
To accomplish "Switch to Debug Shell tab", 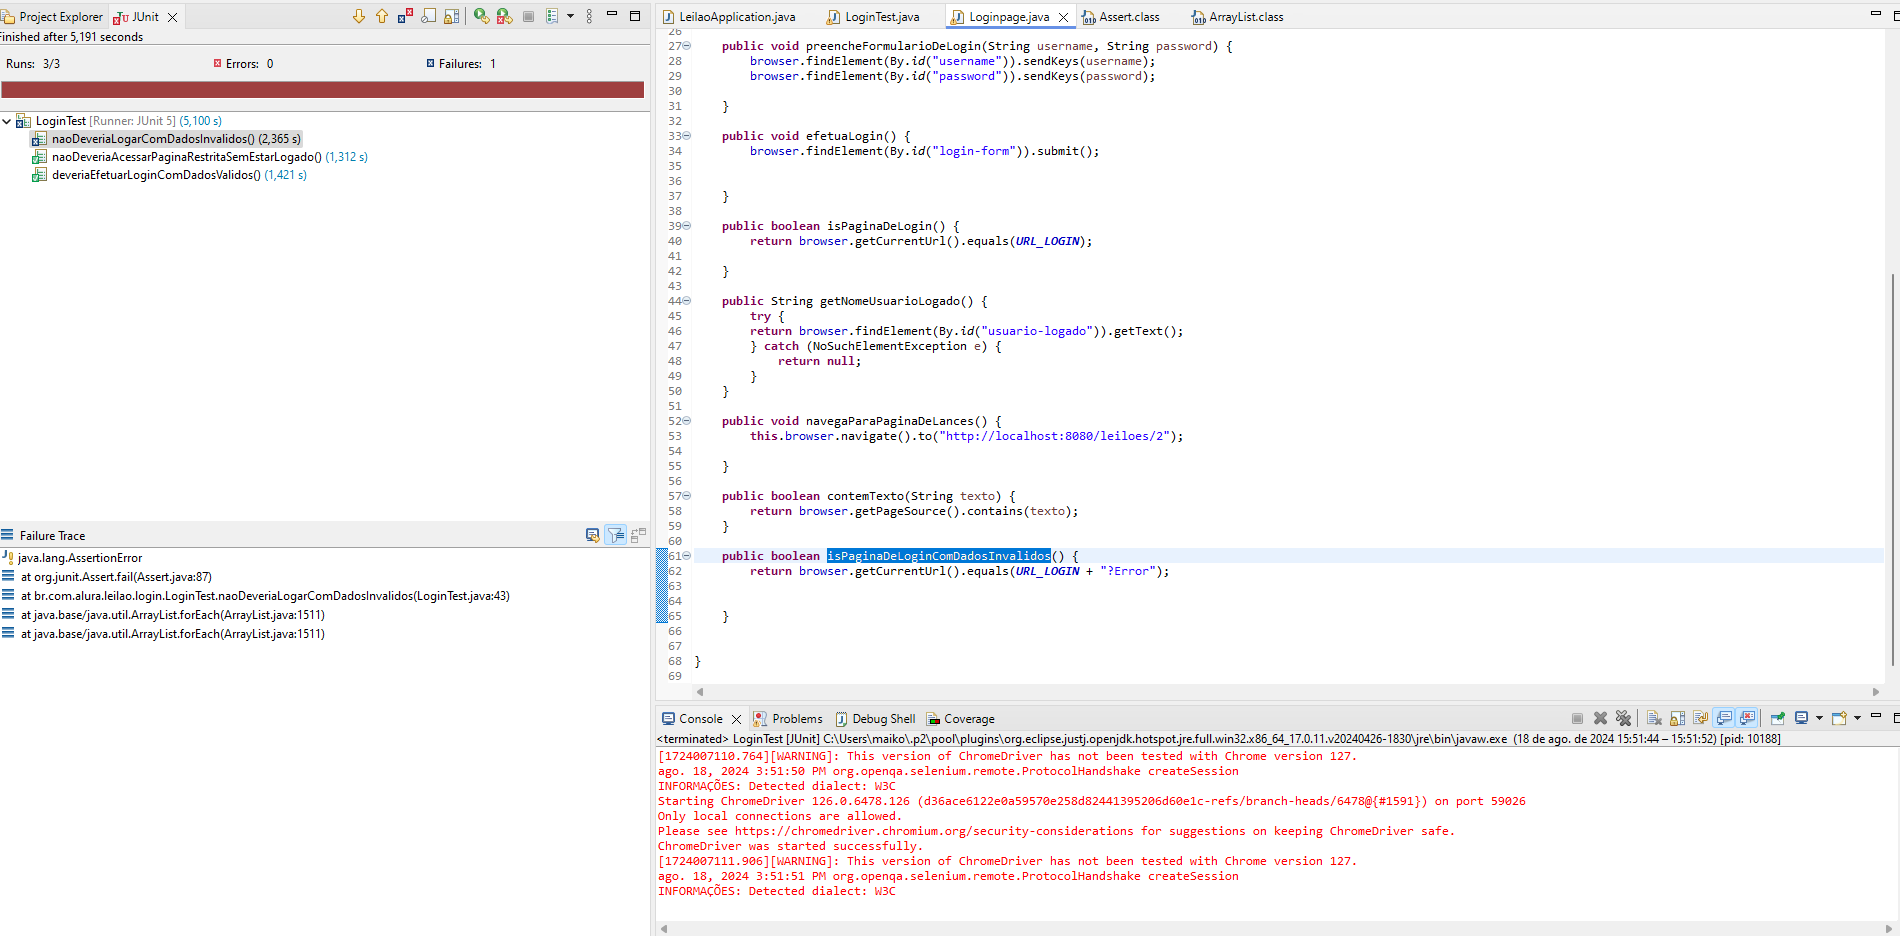I will [875, 719].
